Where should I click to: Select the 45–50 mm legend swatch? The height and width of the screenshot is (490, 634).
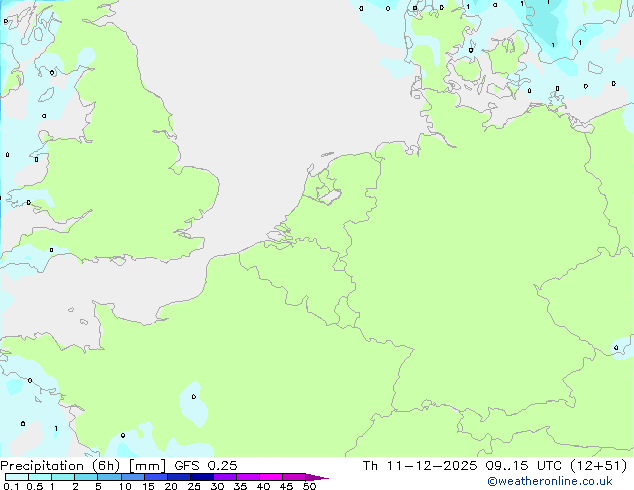pos(294,477)
